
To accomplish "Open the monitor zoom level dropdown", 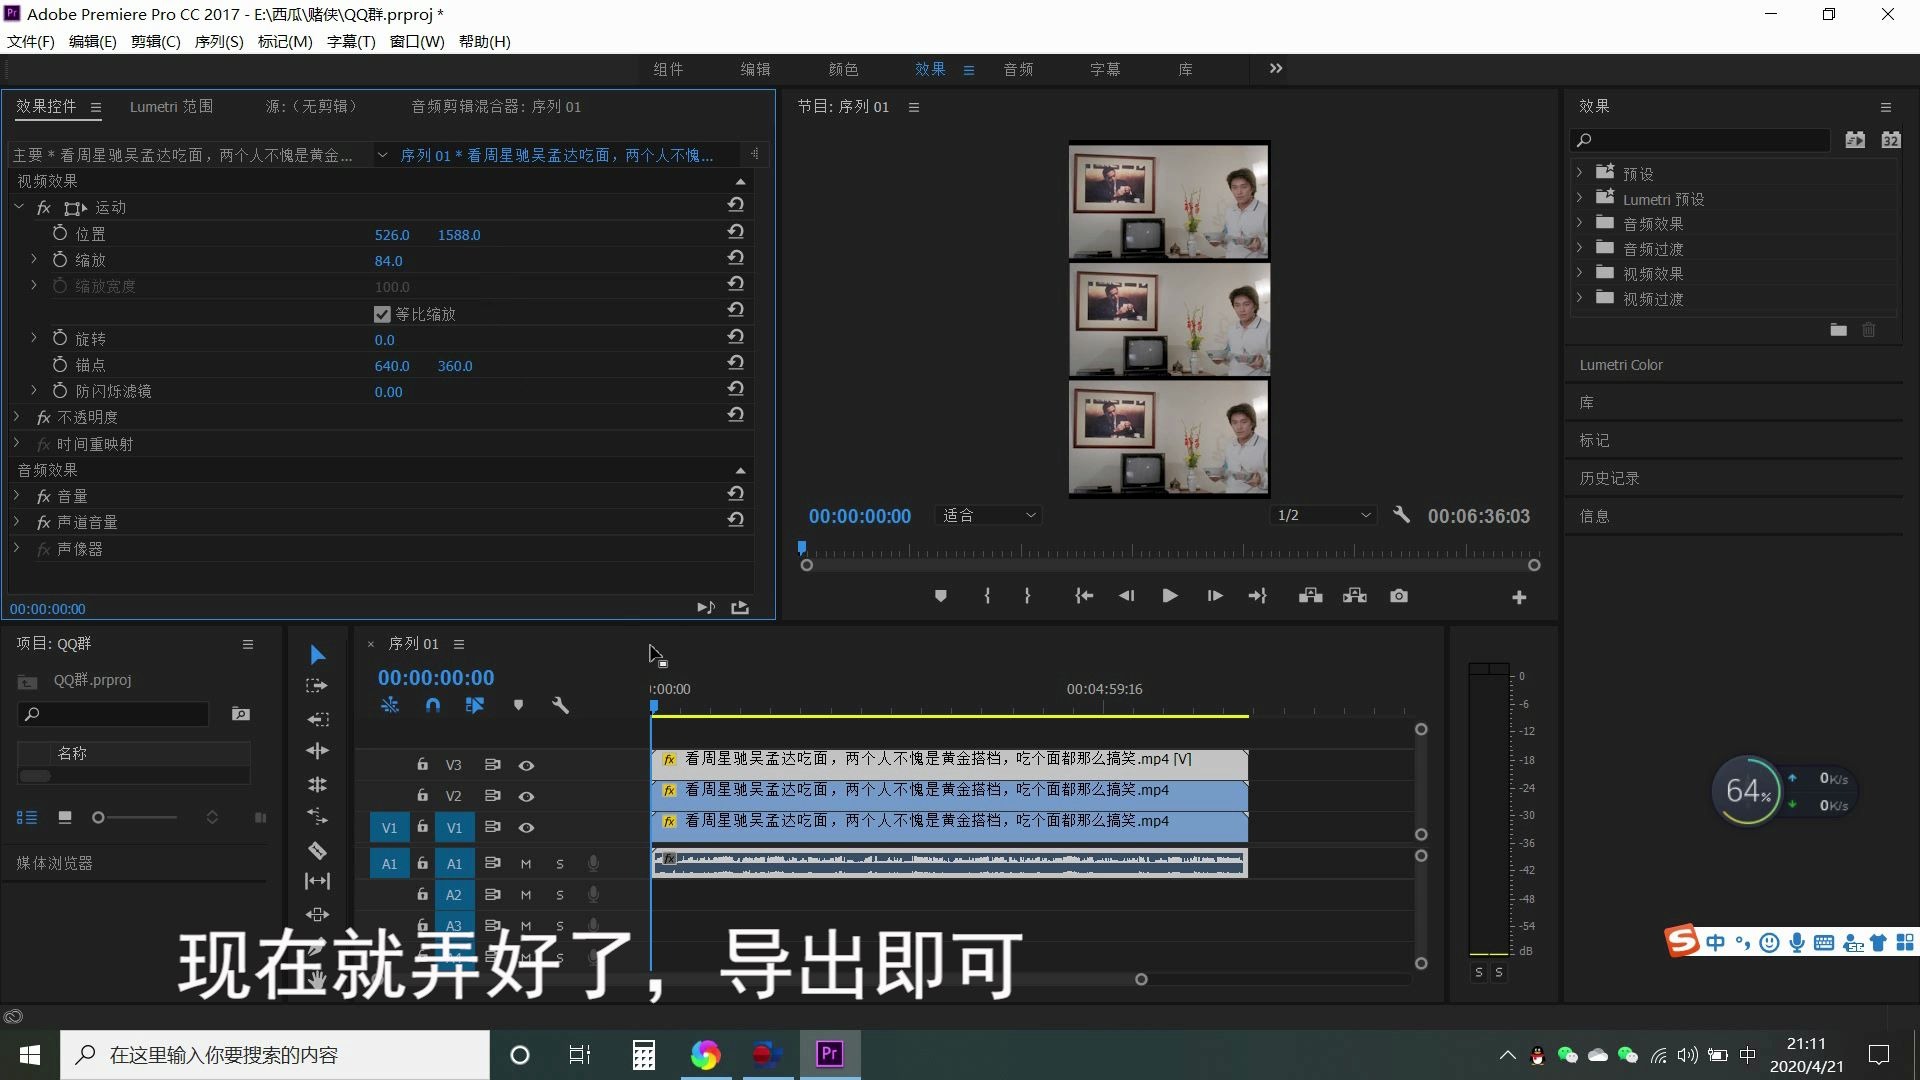I will 989,515.
